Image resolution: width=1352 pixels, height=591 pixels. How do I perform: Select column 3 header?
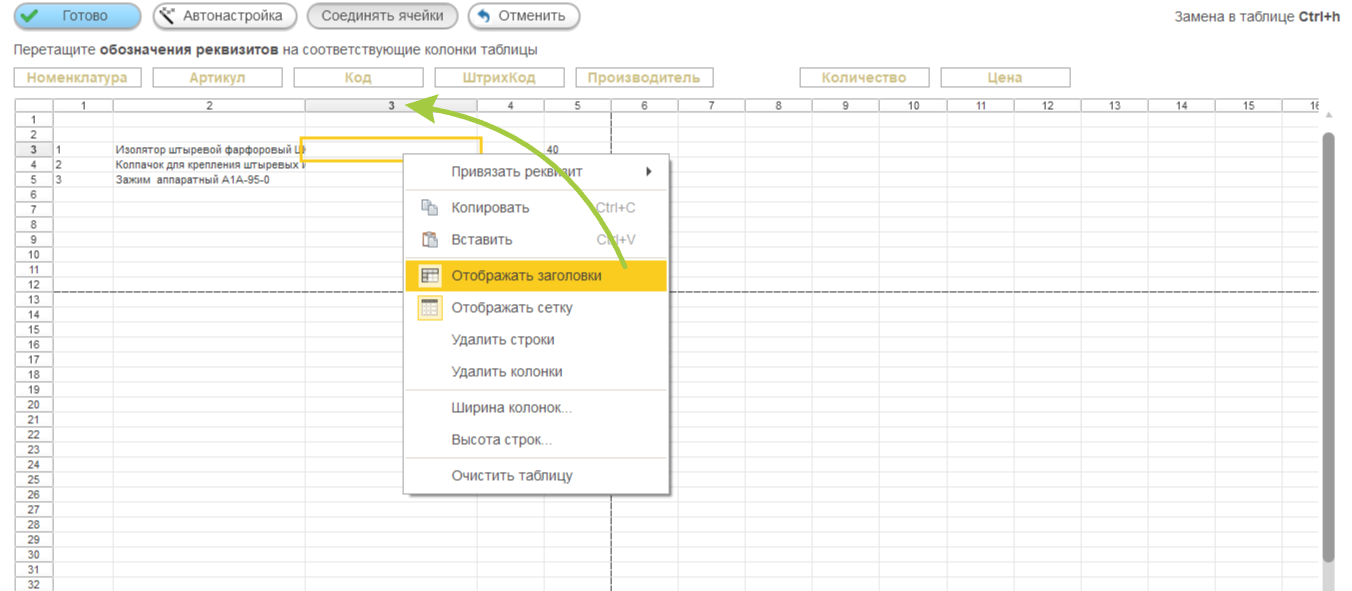391,105
